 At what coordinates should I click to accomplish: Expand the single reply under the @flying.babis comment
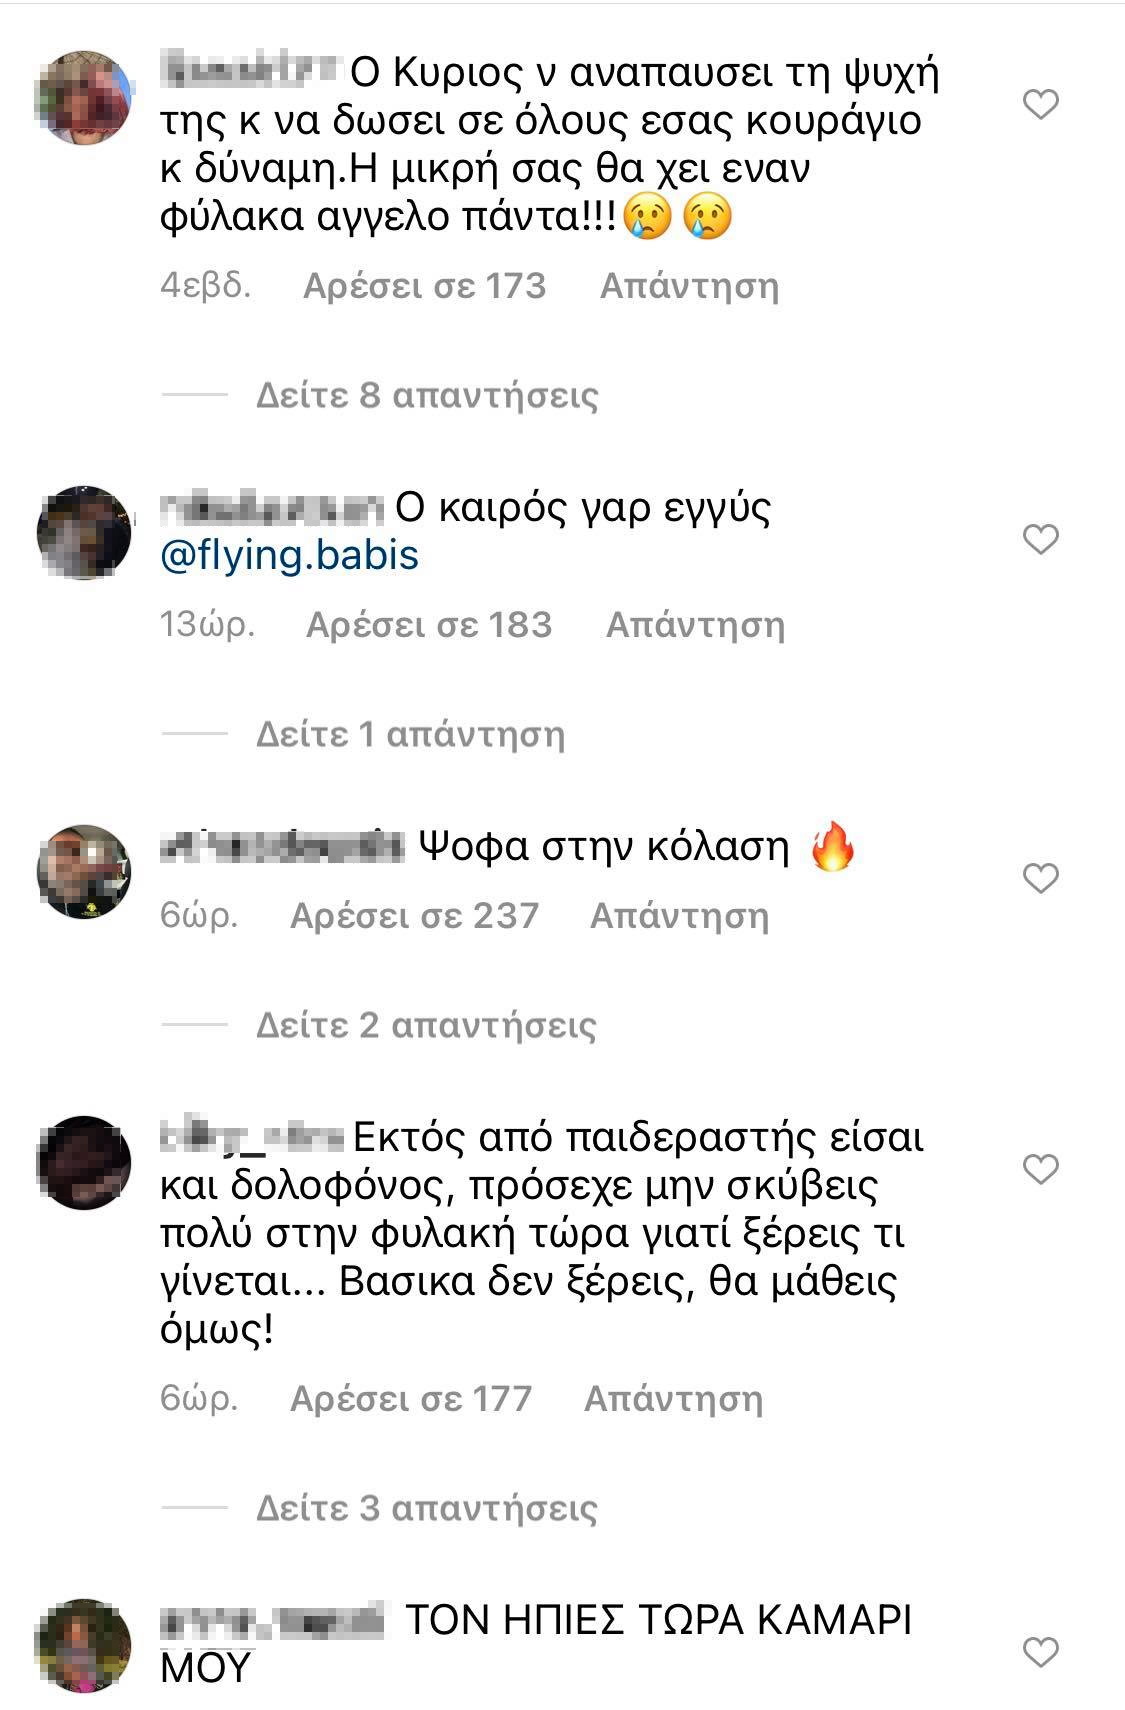[x=410, y=734]
